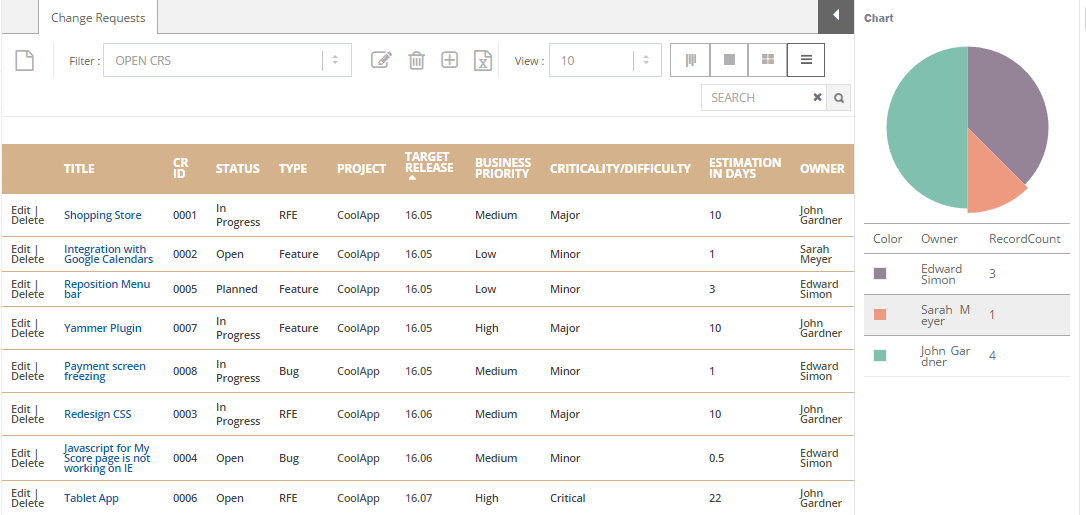Image resolution: width=1086 pixels, height=515 pixels.
Task: Sort by the PROJECT column header
Action: (362, 169)
